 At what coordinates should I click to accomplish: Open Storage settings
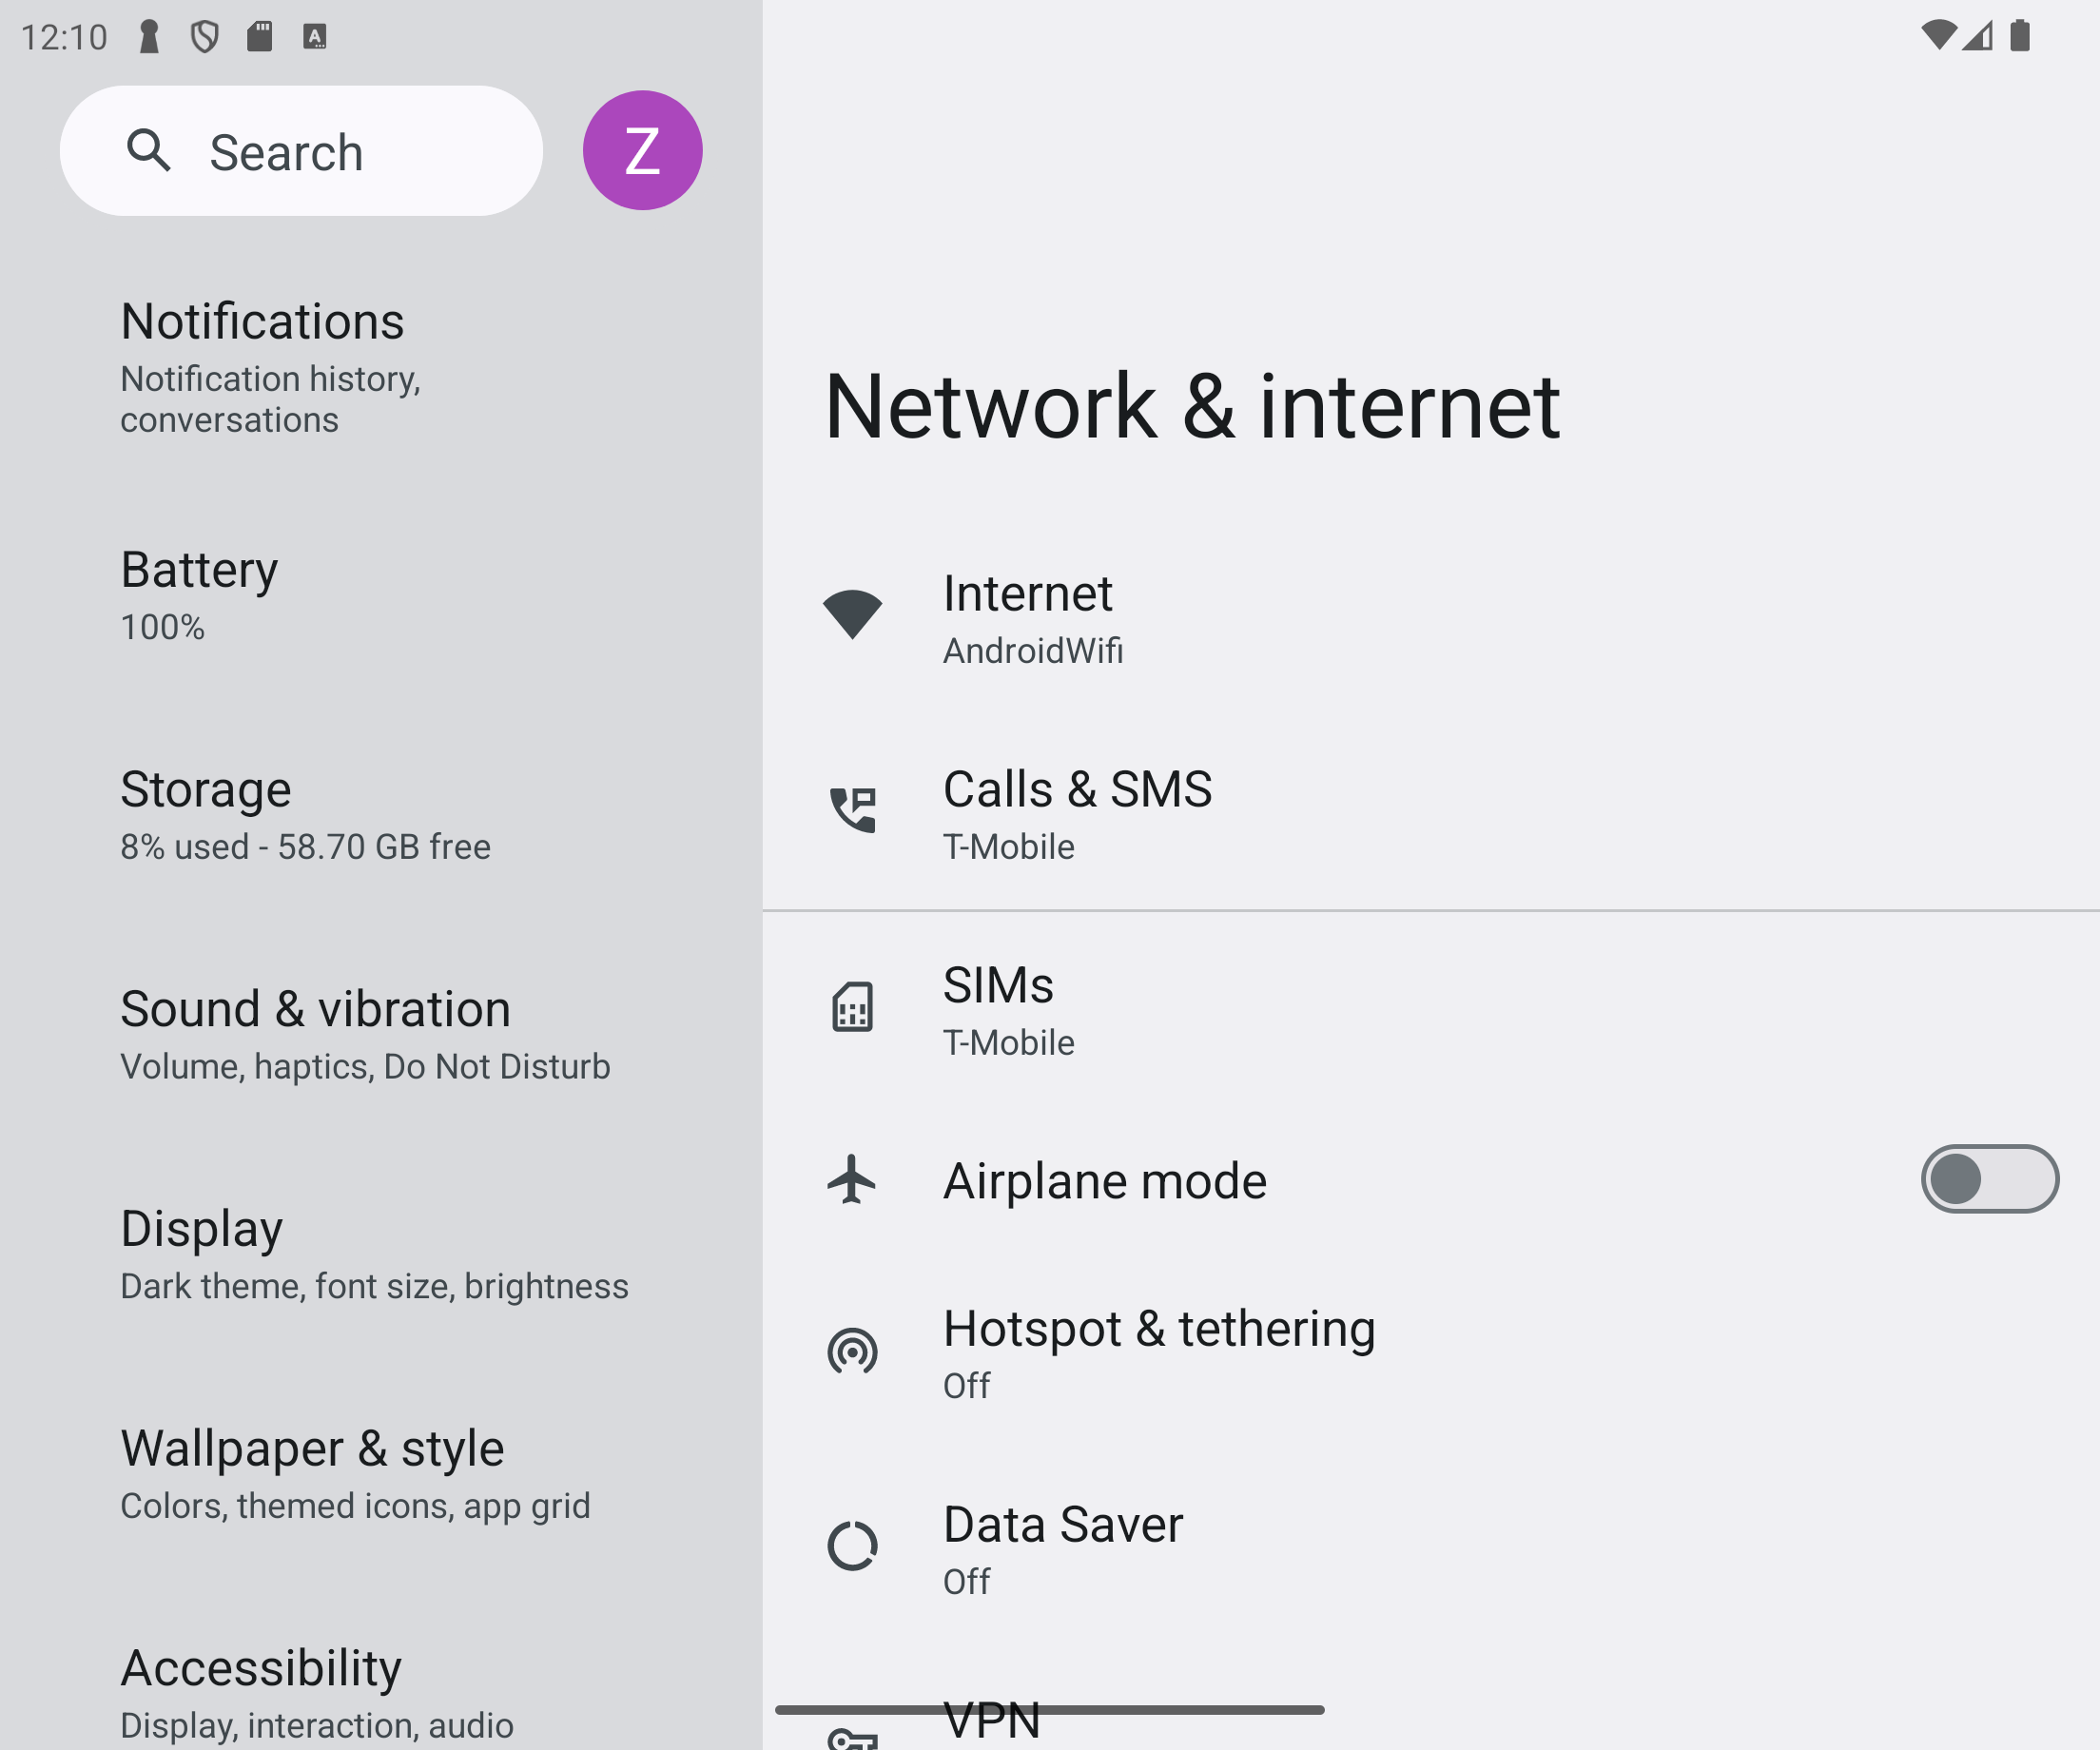pyautogui.click(x=381, y=814)
